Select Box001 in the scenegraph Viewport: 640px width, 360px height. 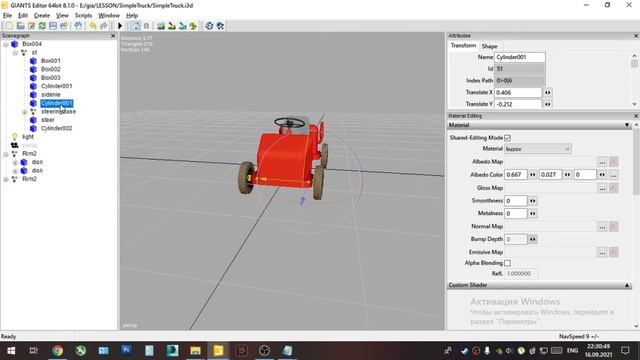click(x=51, y=60)
